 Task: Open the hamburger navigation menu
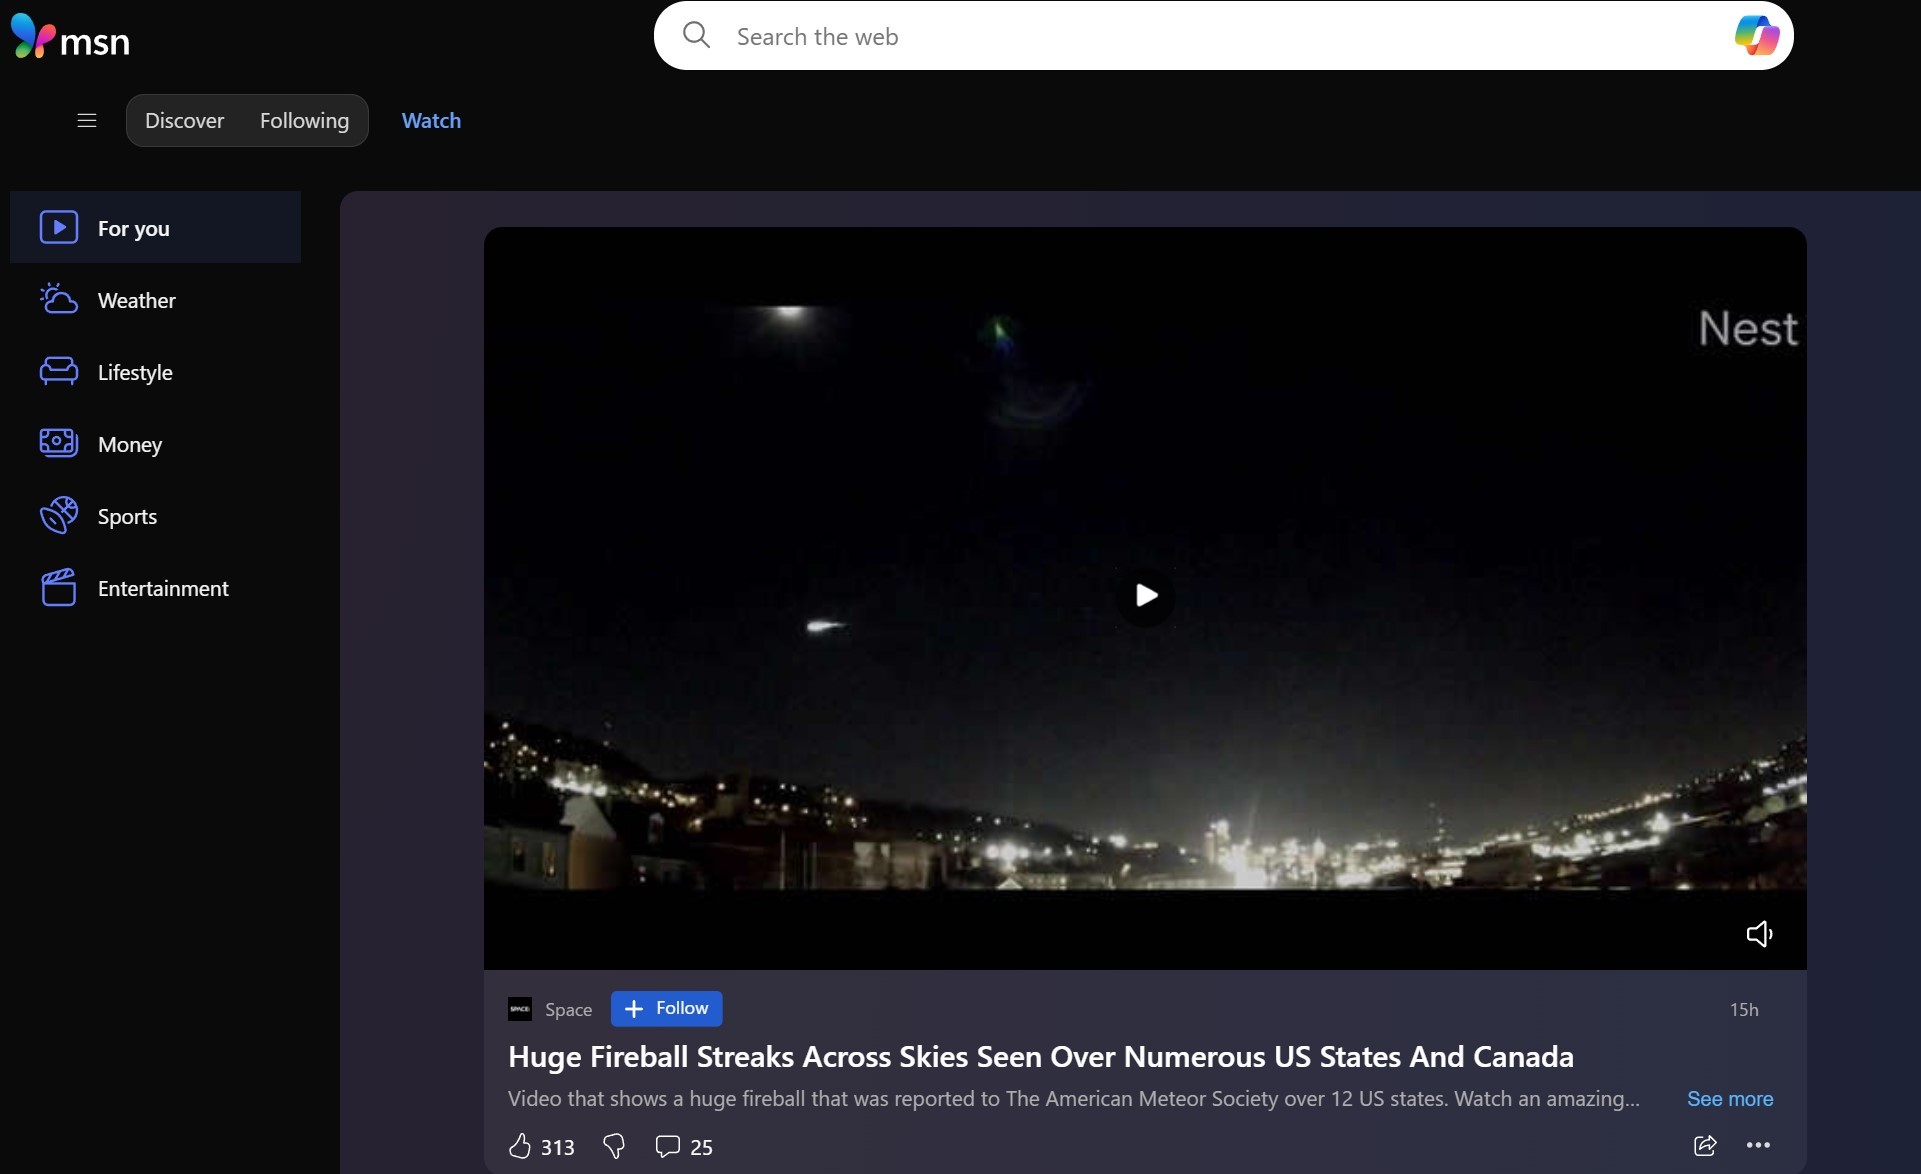click(87, 121)
